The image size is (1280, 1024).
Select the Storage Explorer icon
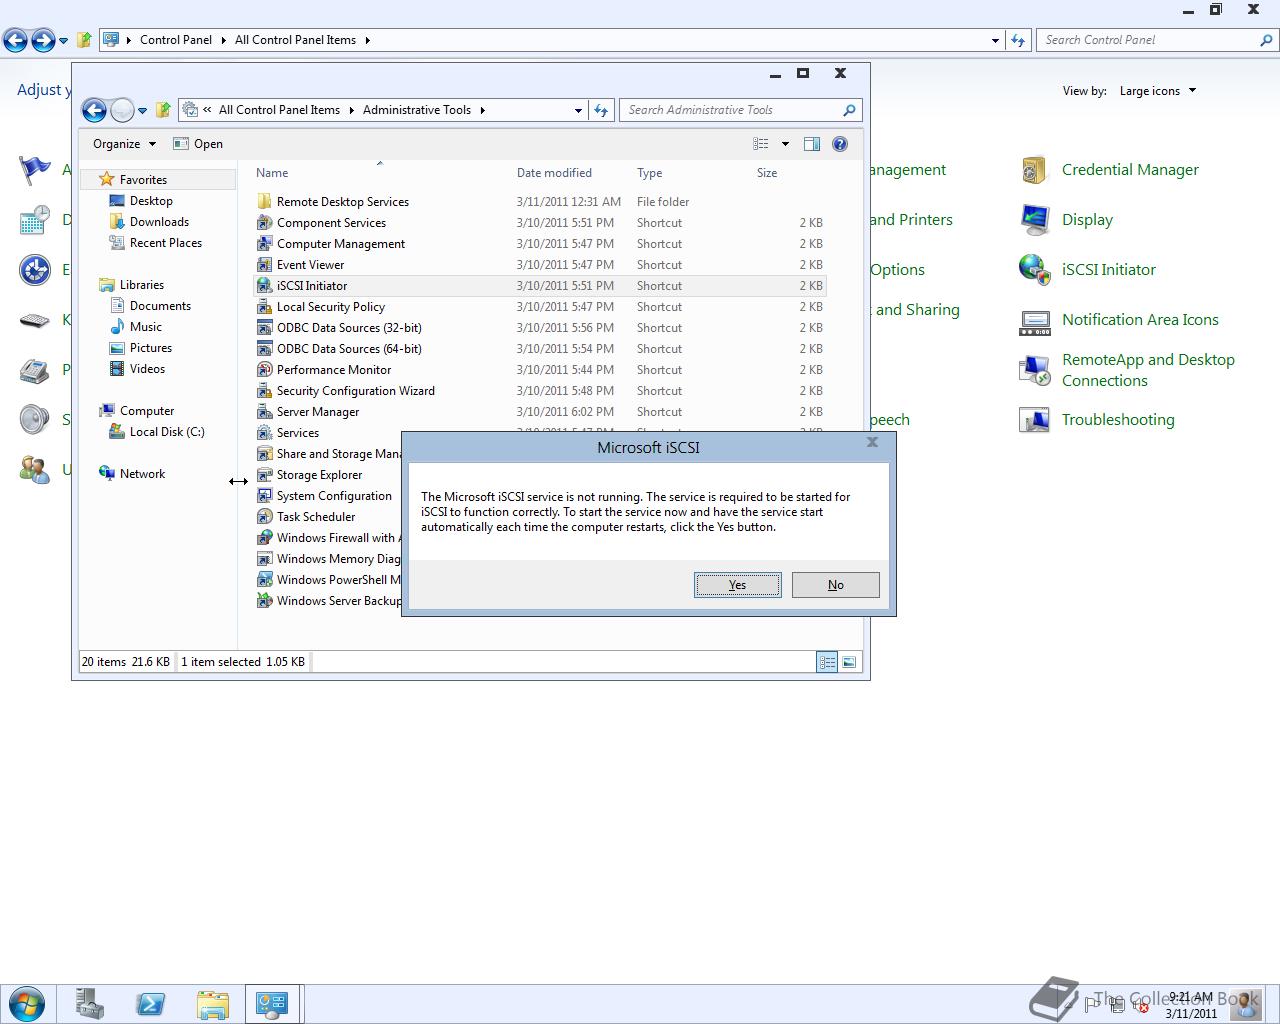(264, 475)
